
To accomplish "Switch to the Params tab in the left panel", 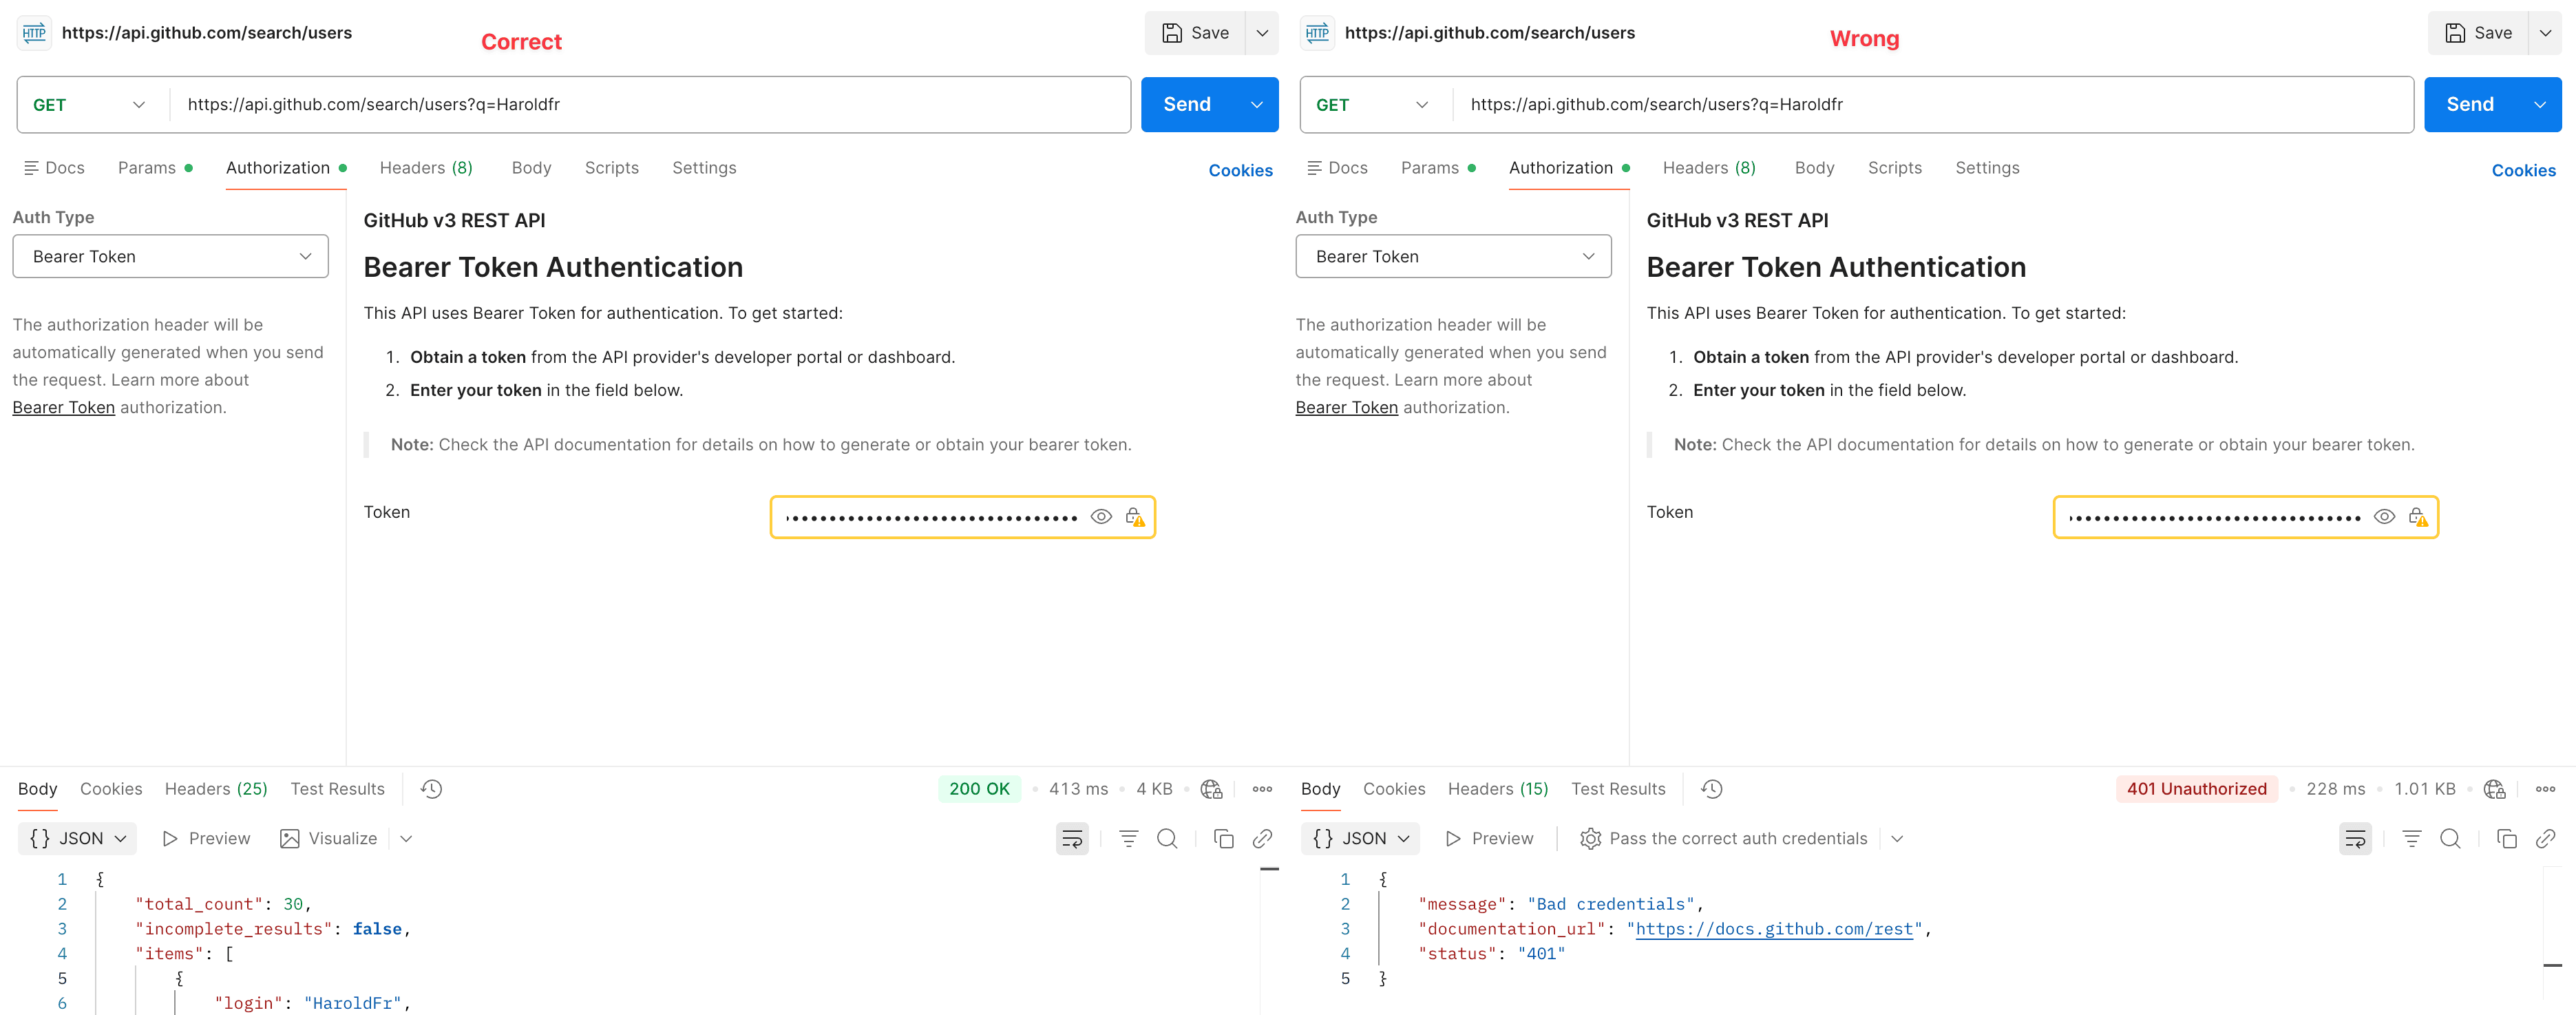I will pos(155,168).
